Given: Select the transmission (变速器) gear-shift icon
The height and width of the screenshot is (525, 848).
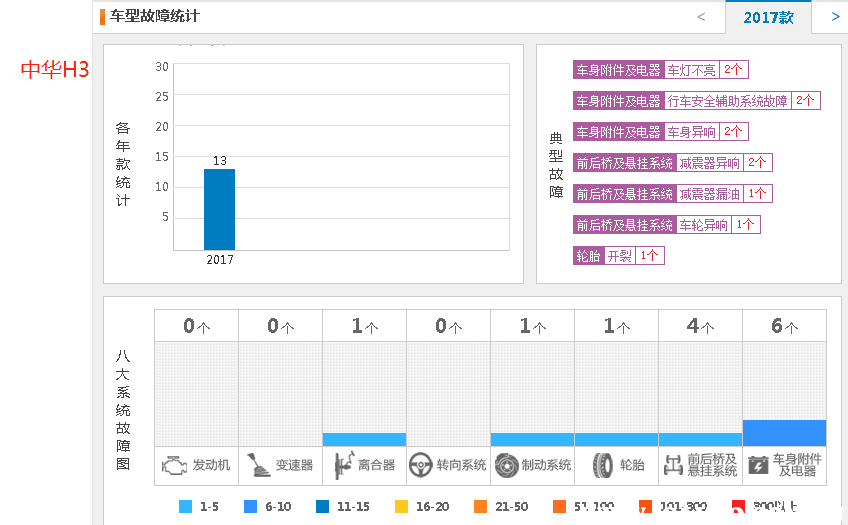Looking at the screenshot, I should point(259,465).
